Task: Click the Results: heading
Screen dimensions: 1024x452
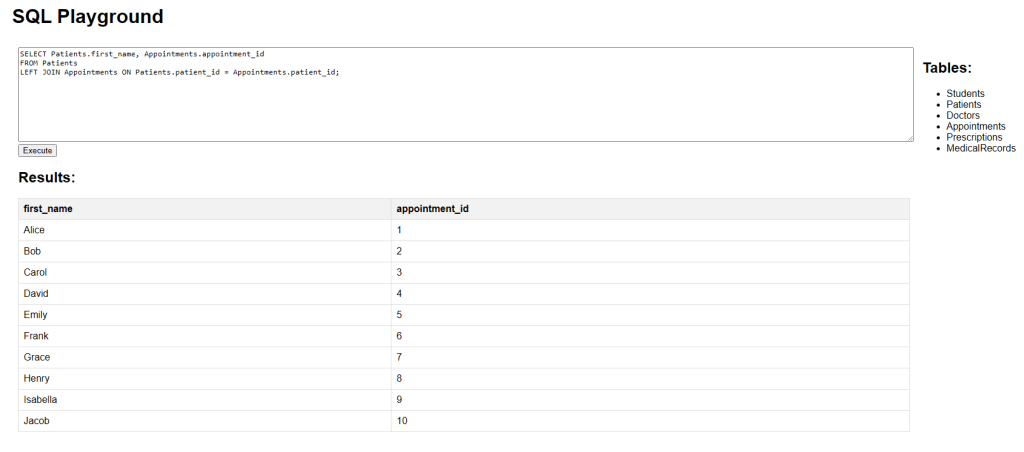Action: 47,178
